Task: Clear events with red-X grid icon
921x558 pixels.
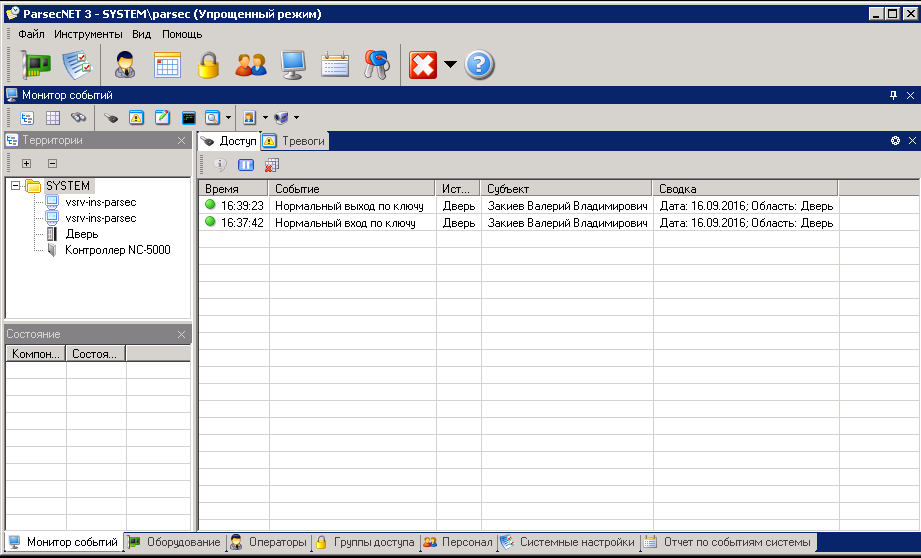Action: 272,165
